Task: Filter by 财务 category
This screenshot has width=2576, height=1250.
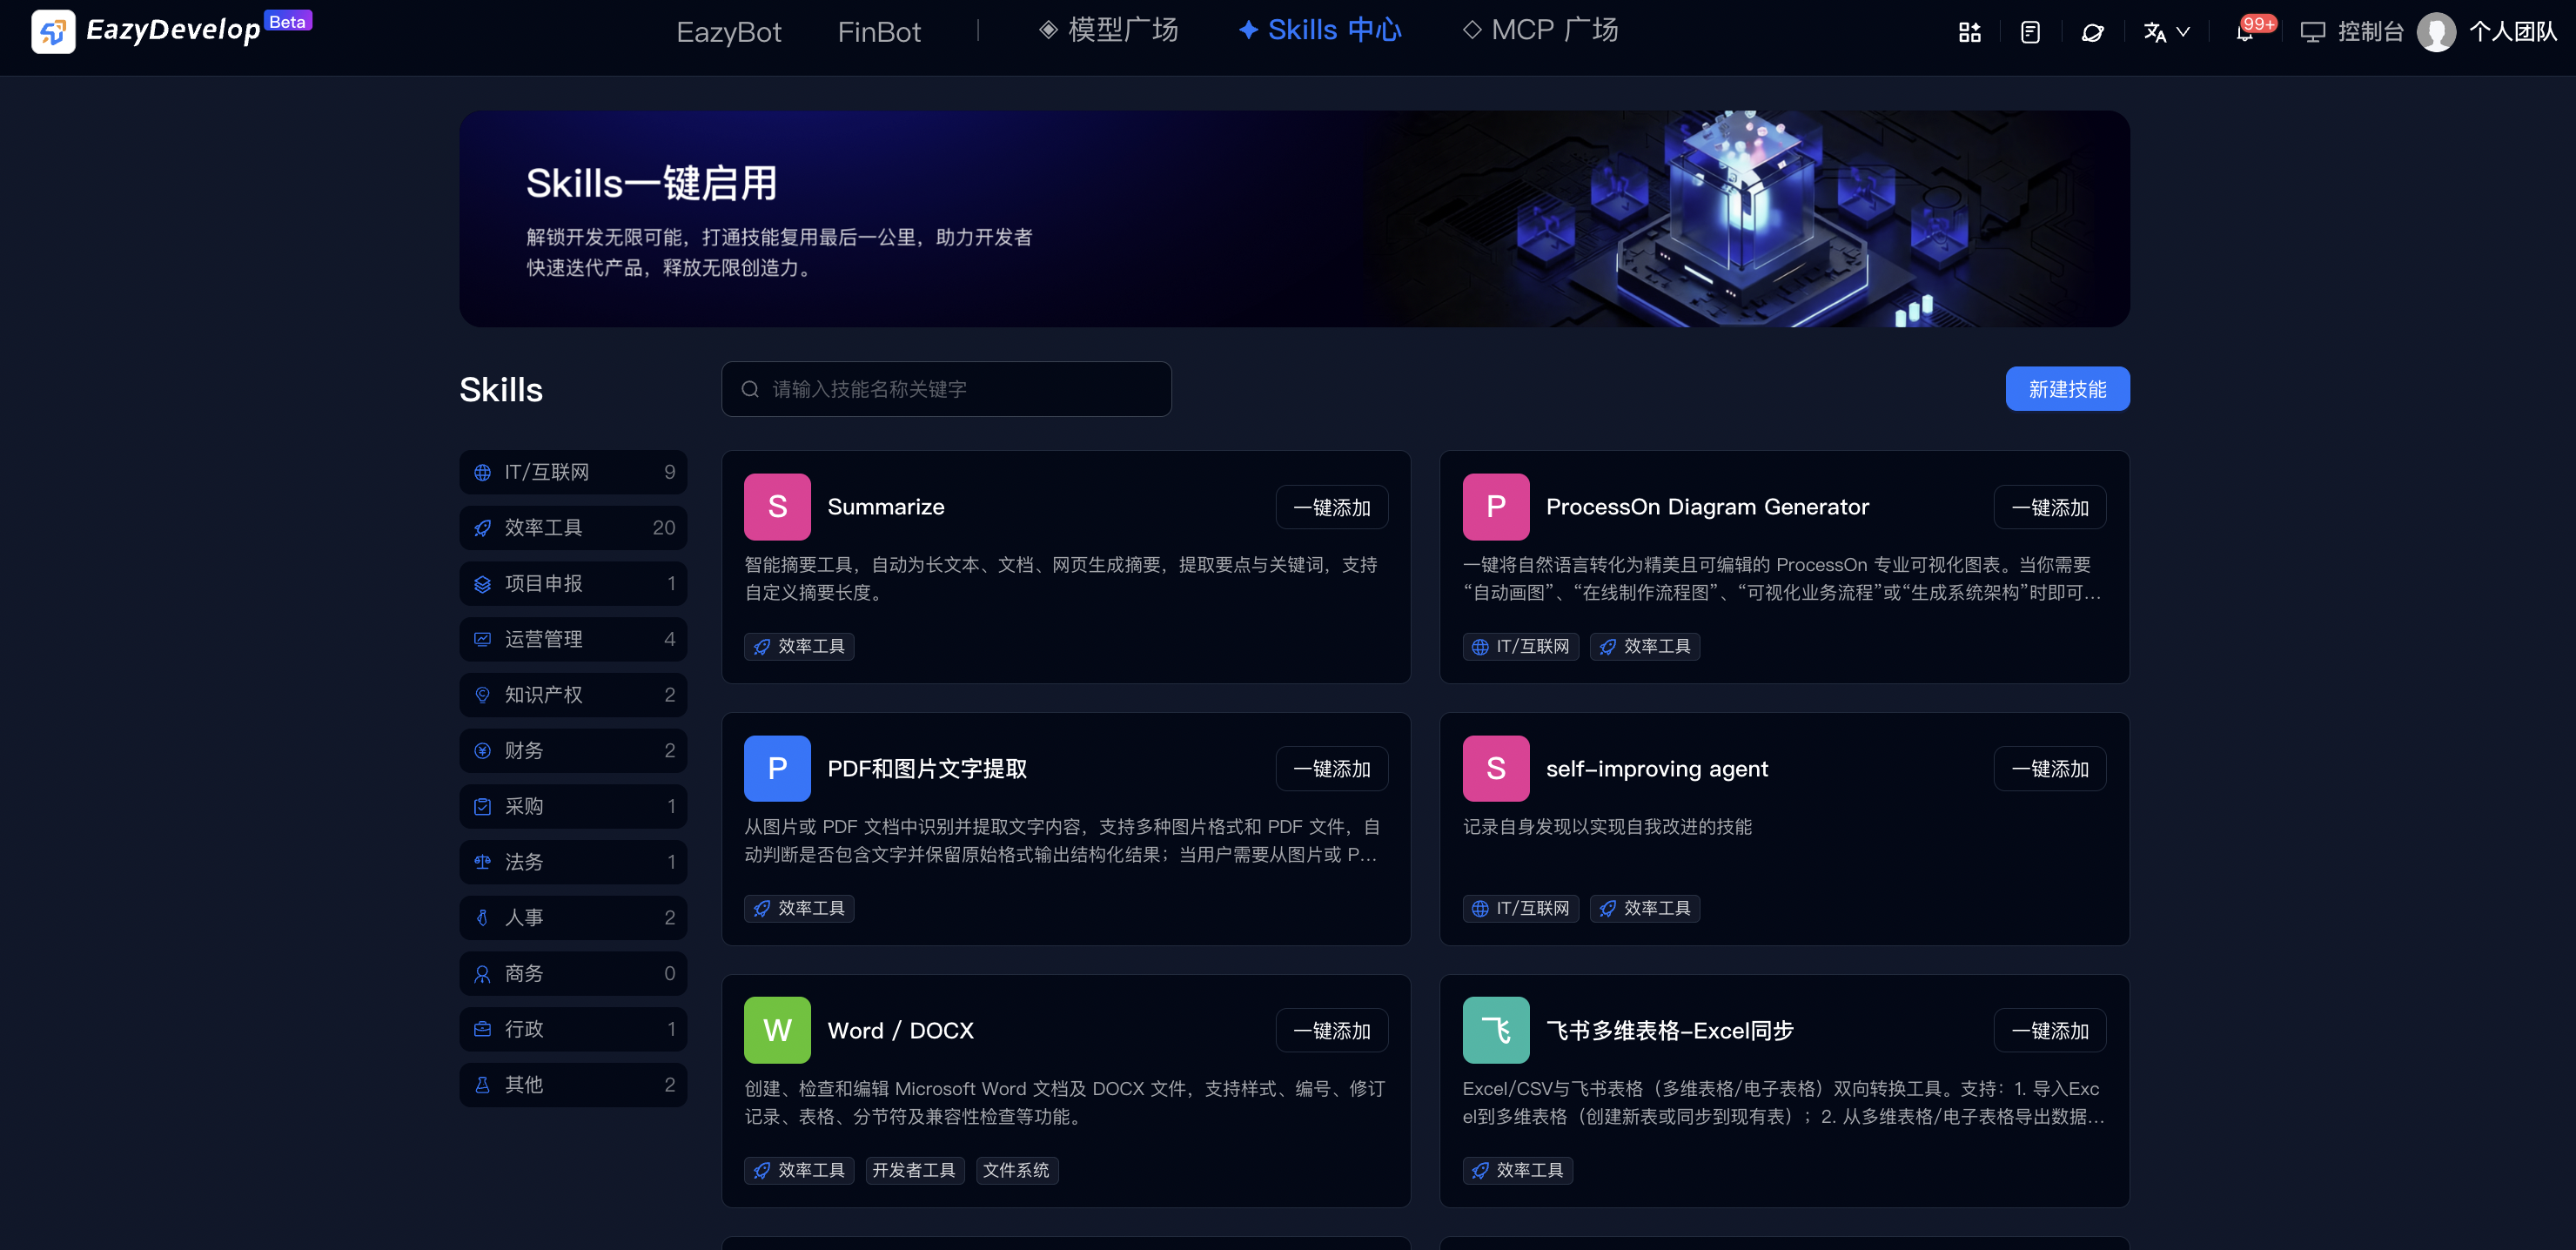Action: (x=573, y=750)
